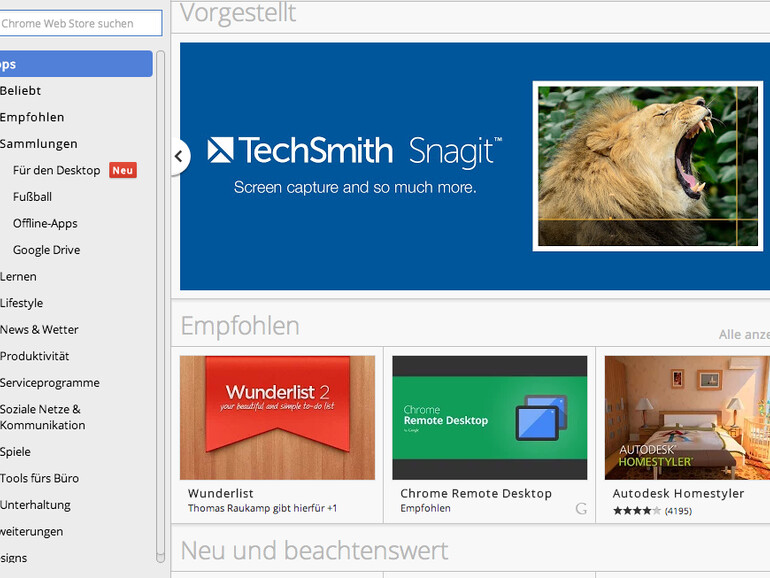Click the (4195) review count
This screenshot has width=770, height=578.
(678, 511)
